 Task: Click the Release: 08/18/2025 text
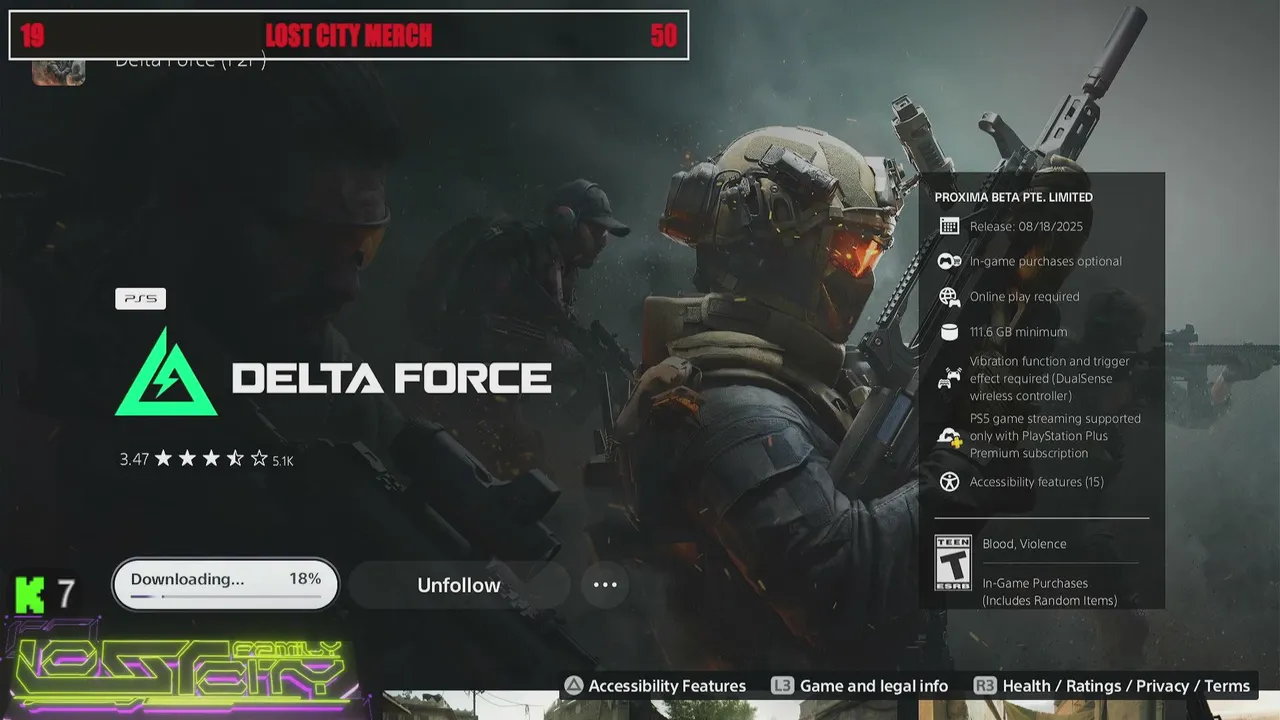coord(1026,227)
